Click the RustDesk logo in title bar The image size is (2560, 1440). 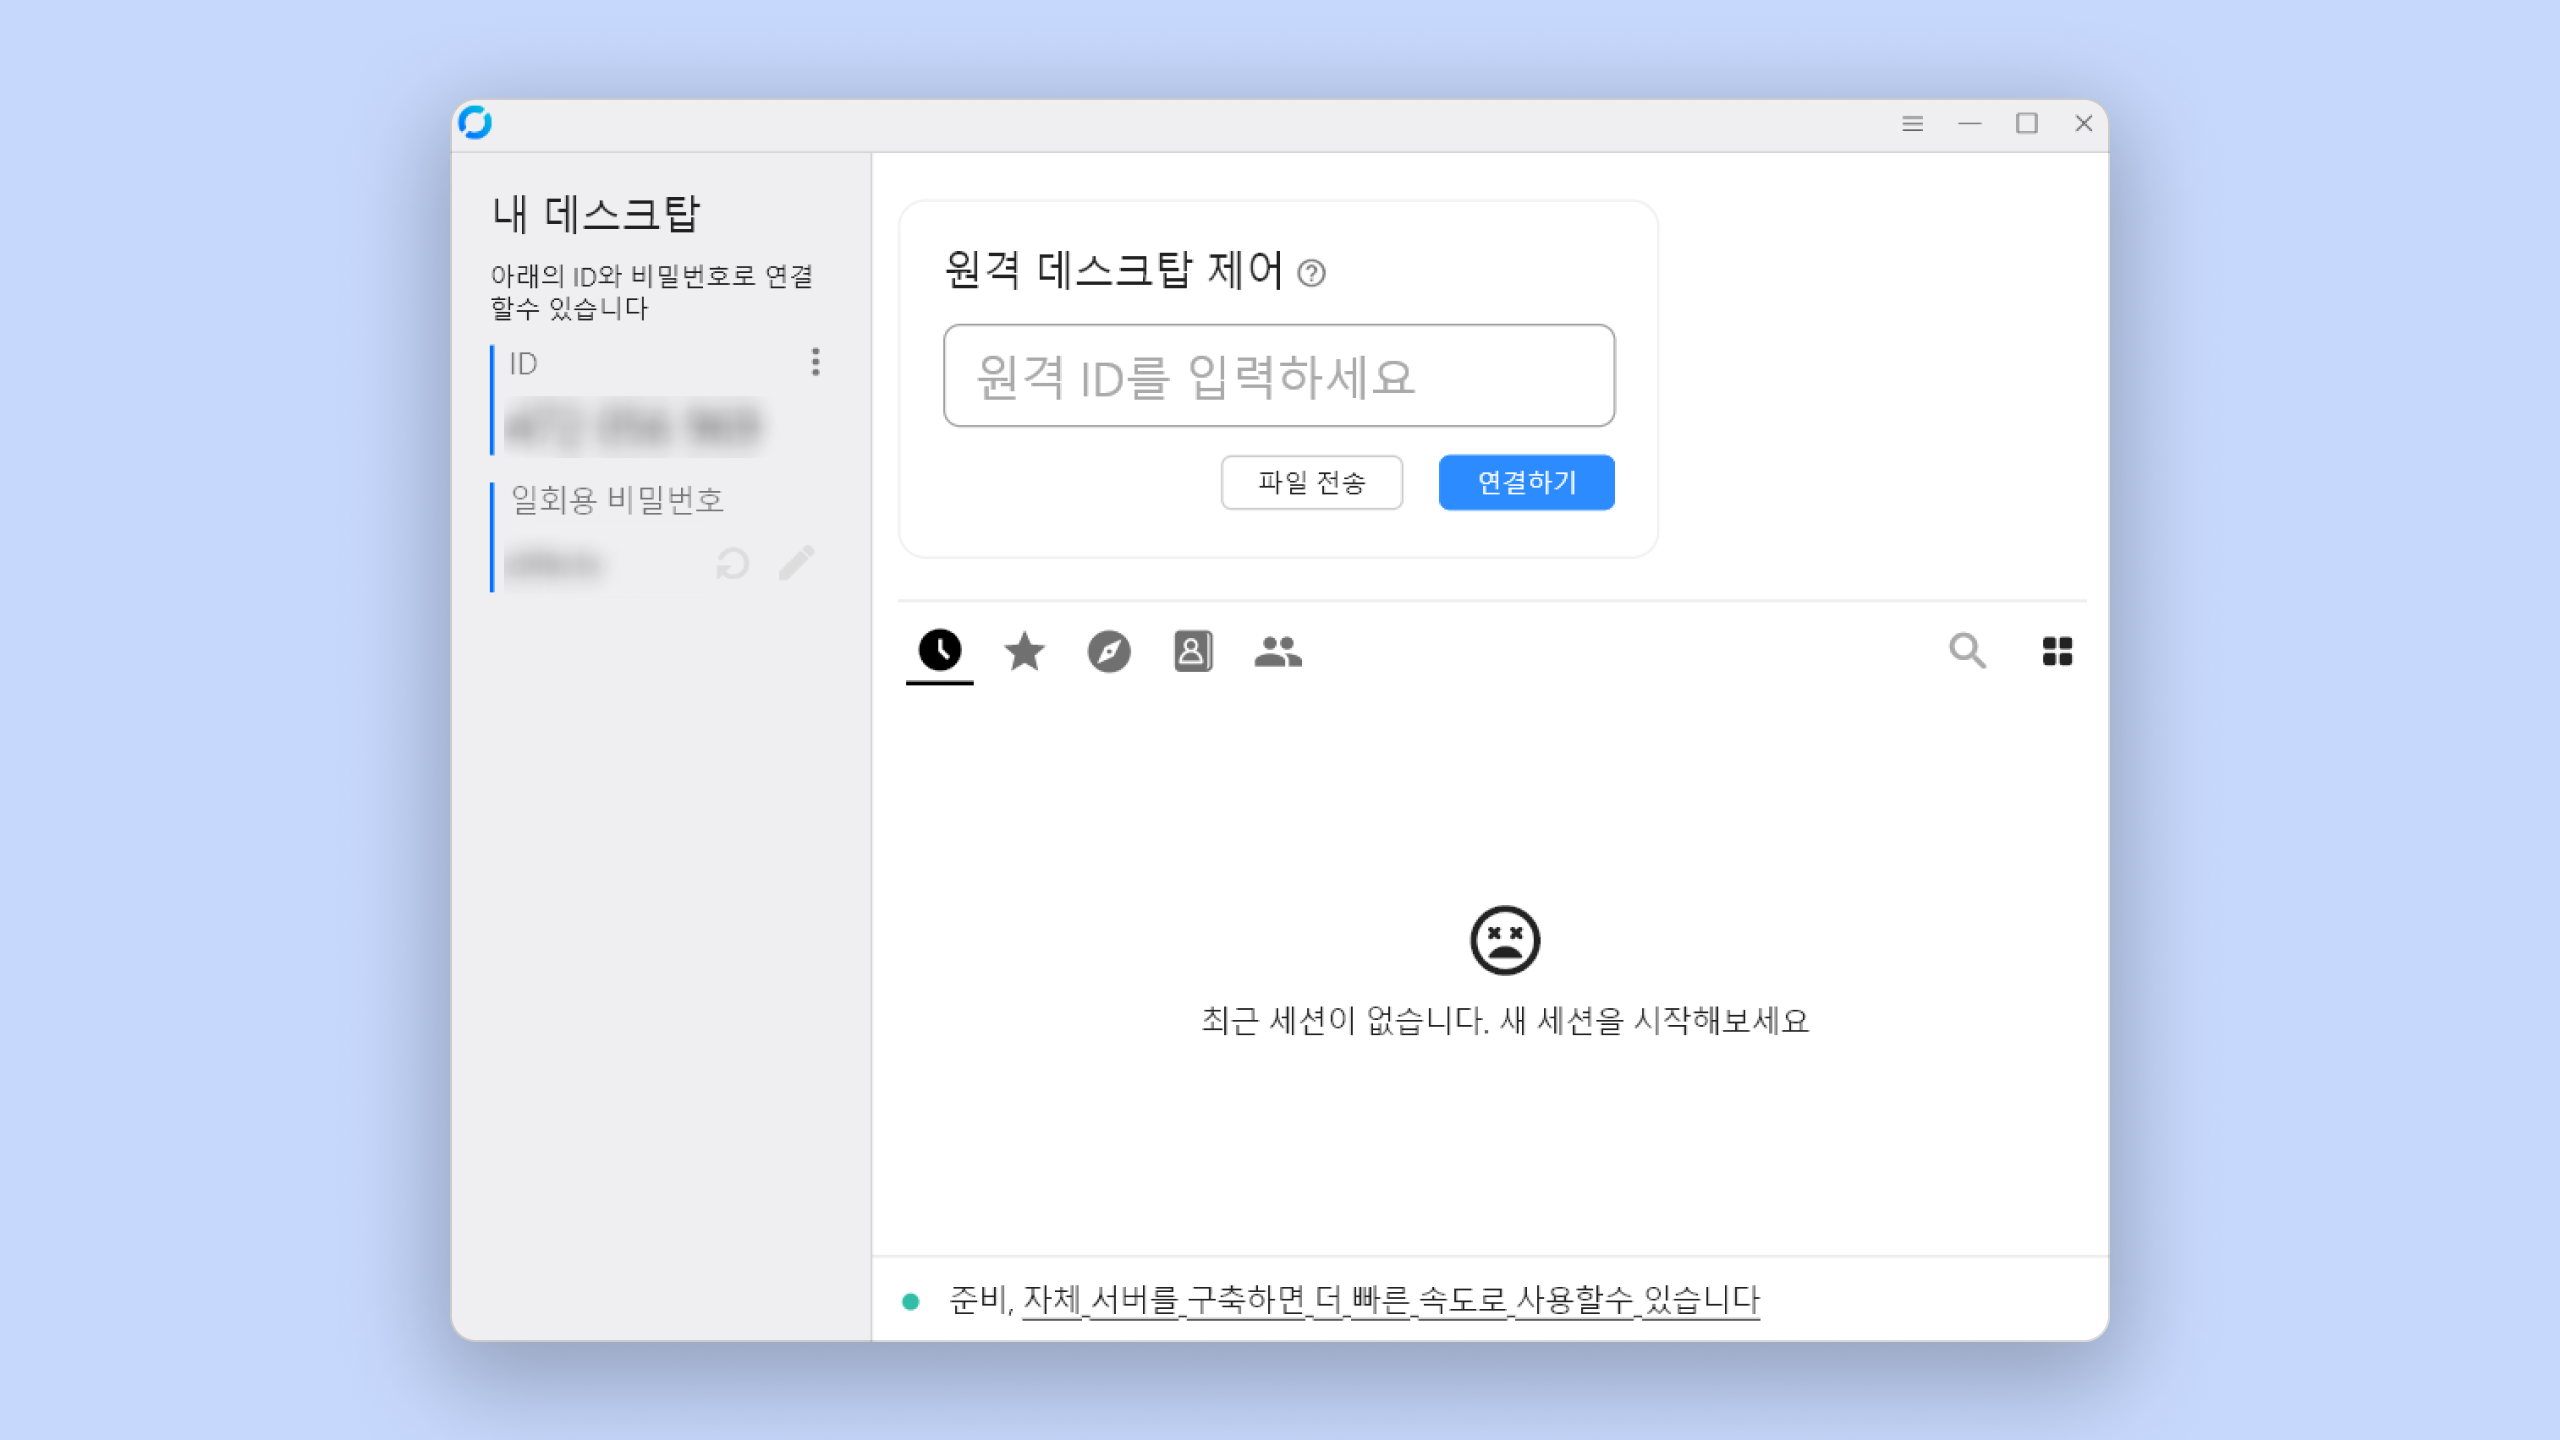475,123
